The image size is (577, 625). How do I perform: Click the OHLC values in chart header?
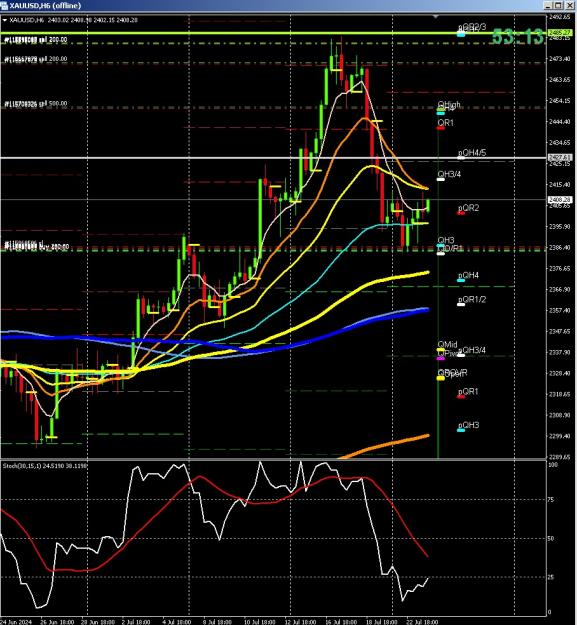tap(92, 20)
